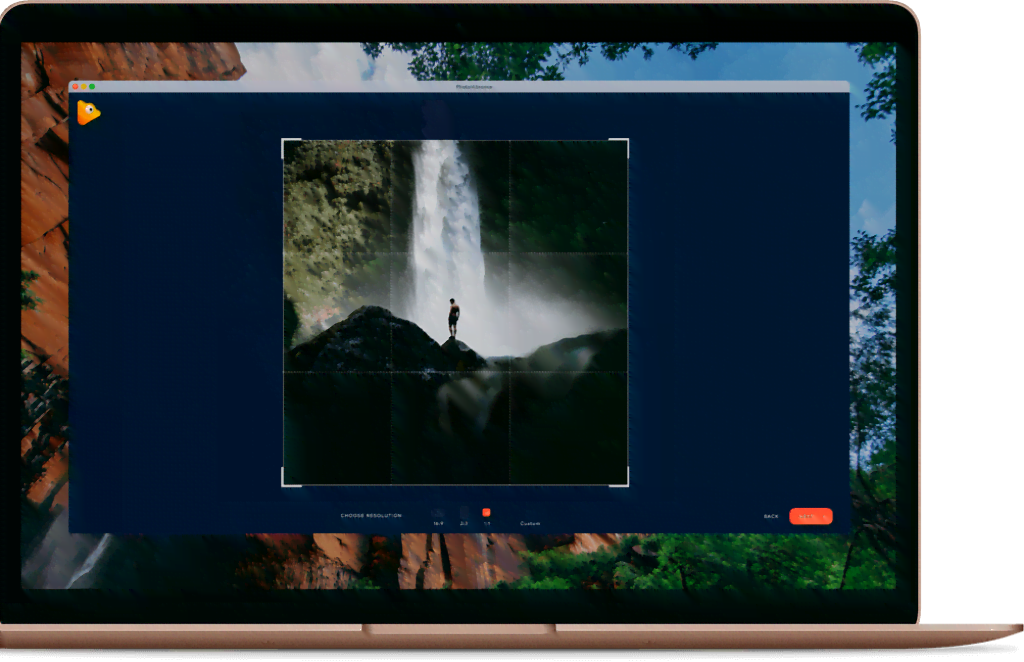Minimize the app window

click(83, 86)
